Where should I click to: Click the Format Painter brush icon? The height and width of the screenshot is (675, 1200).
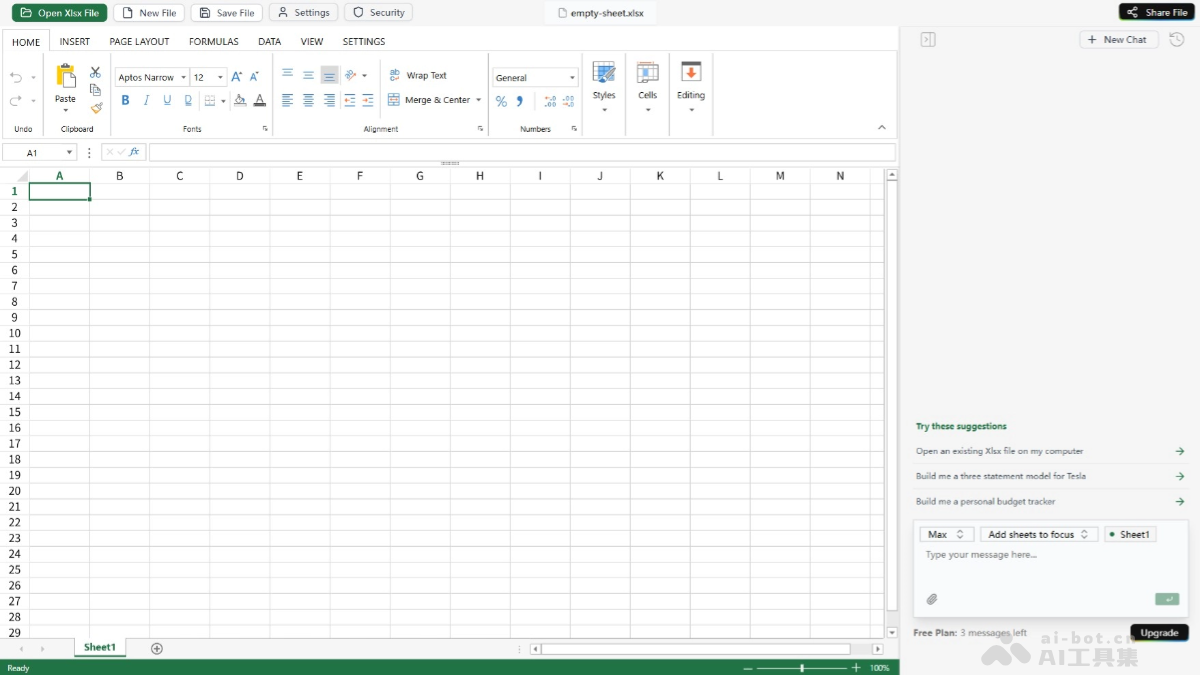pyautogui.click(x=96, y=108)
